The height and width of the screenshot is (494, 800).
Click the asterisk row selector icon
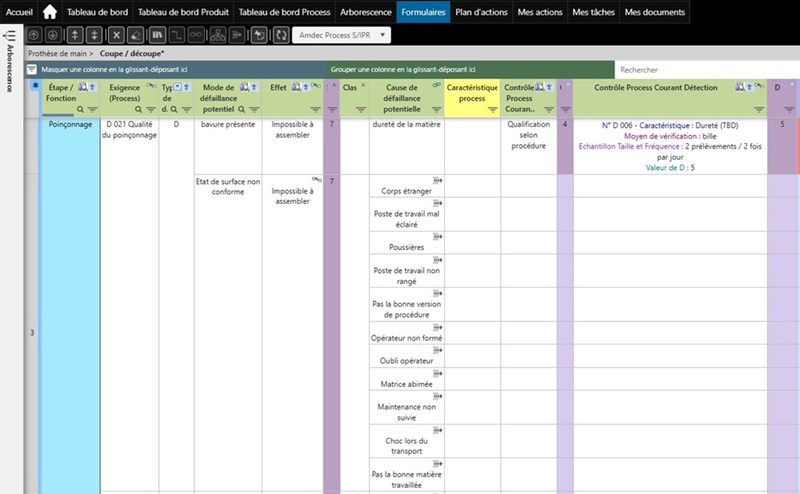click(35, 86)
